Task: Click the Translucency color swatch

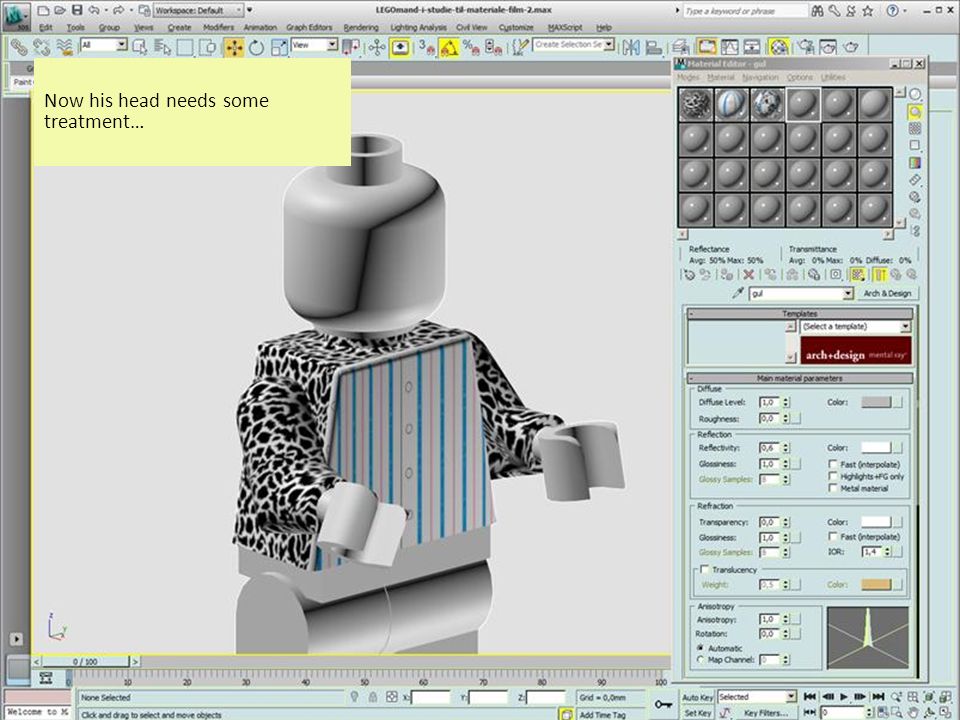Action: (x=876, y=585)
